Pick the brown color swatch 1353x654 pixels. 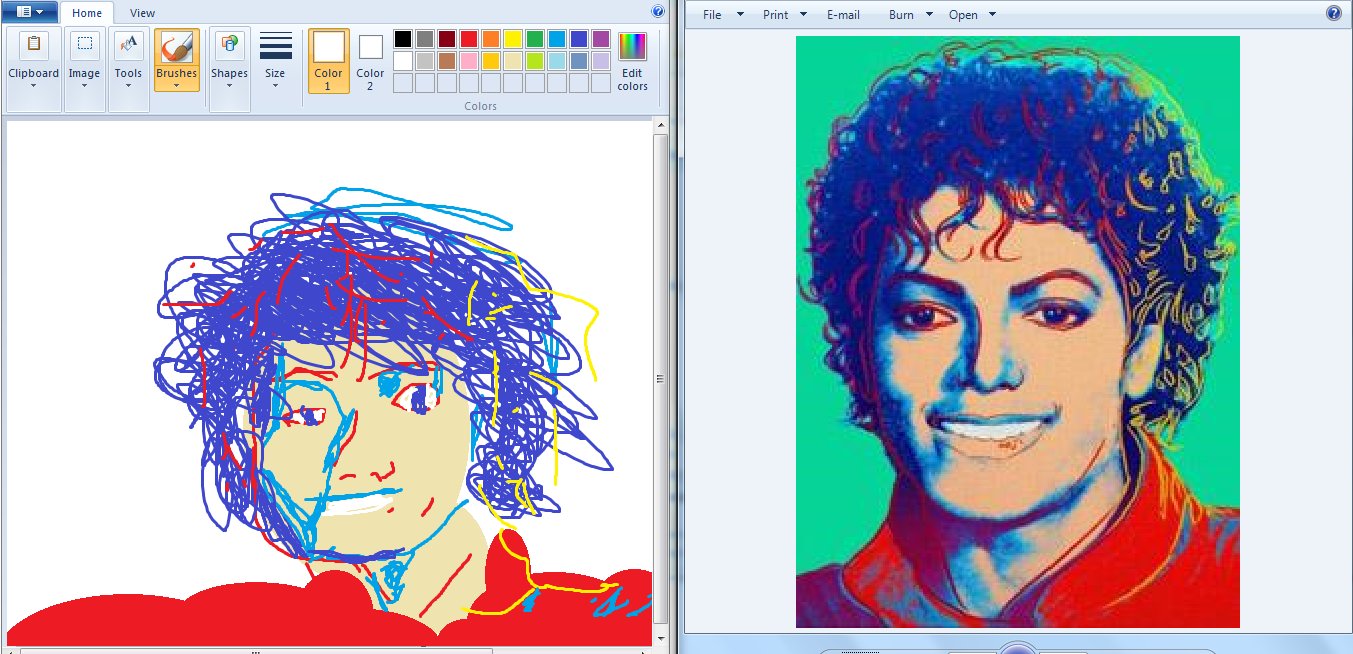coord(446,61)
